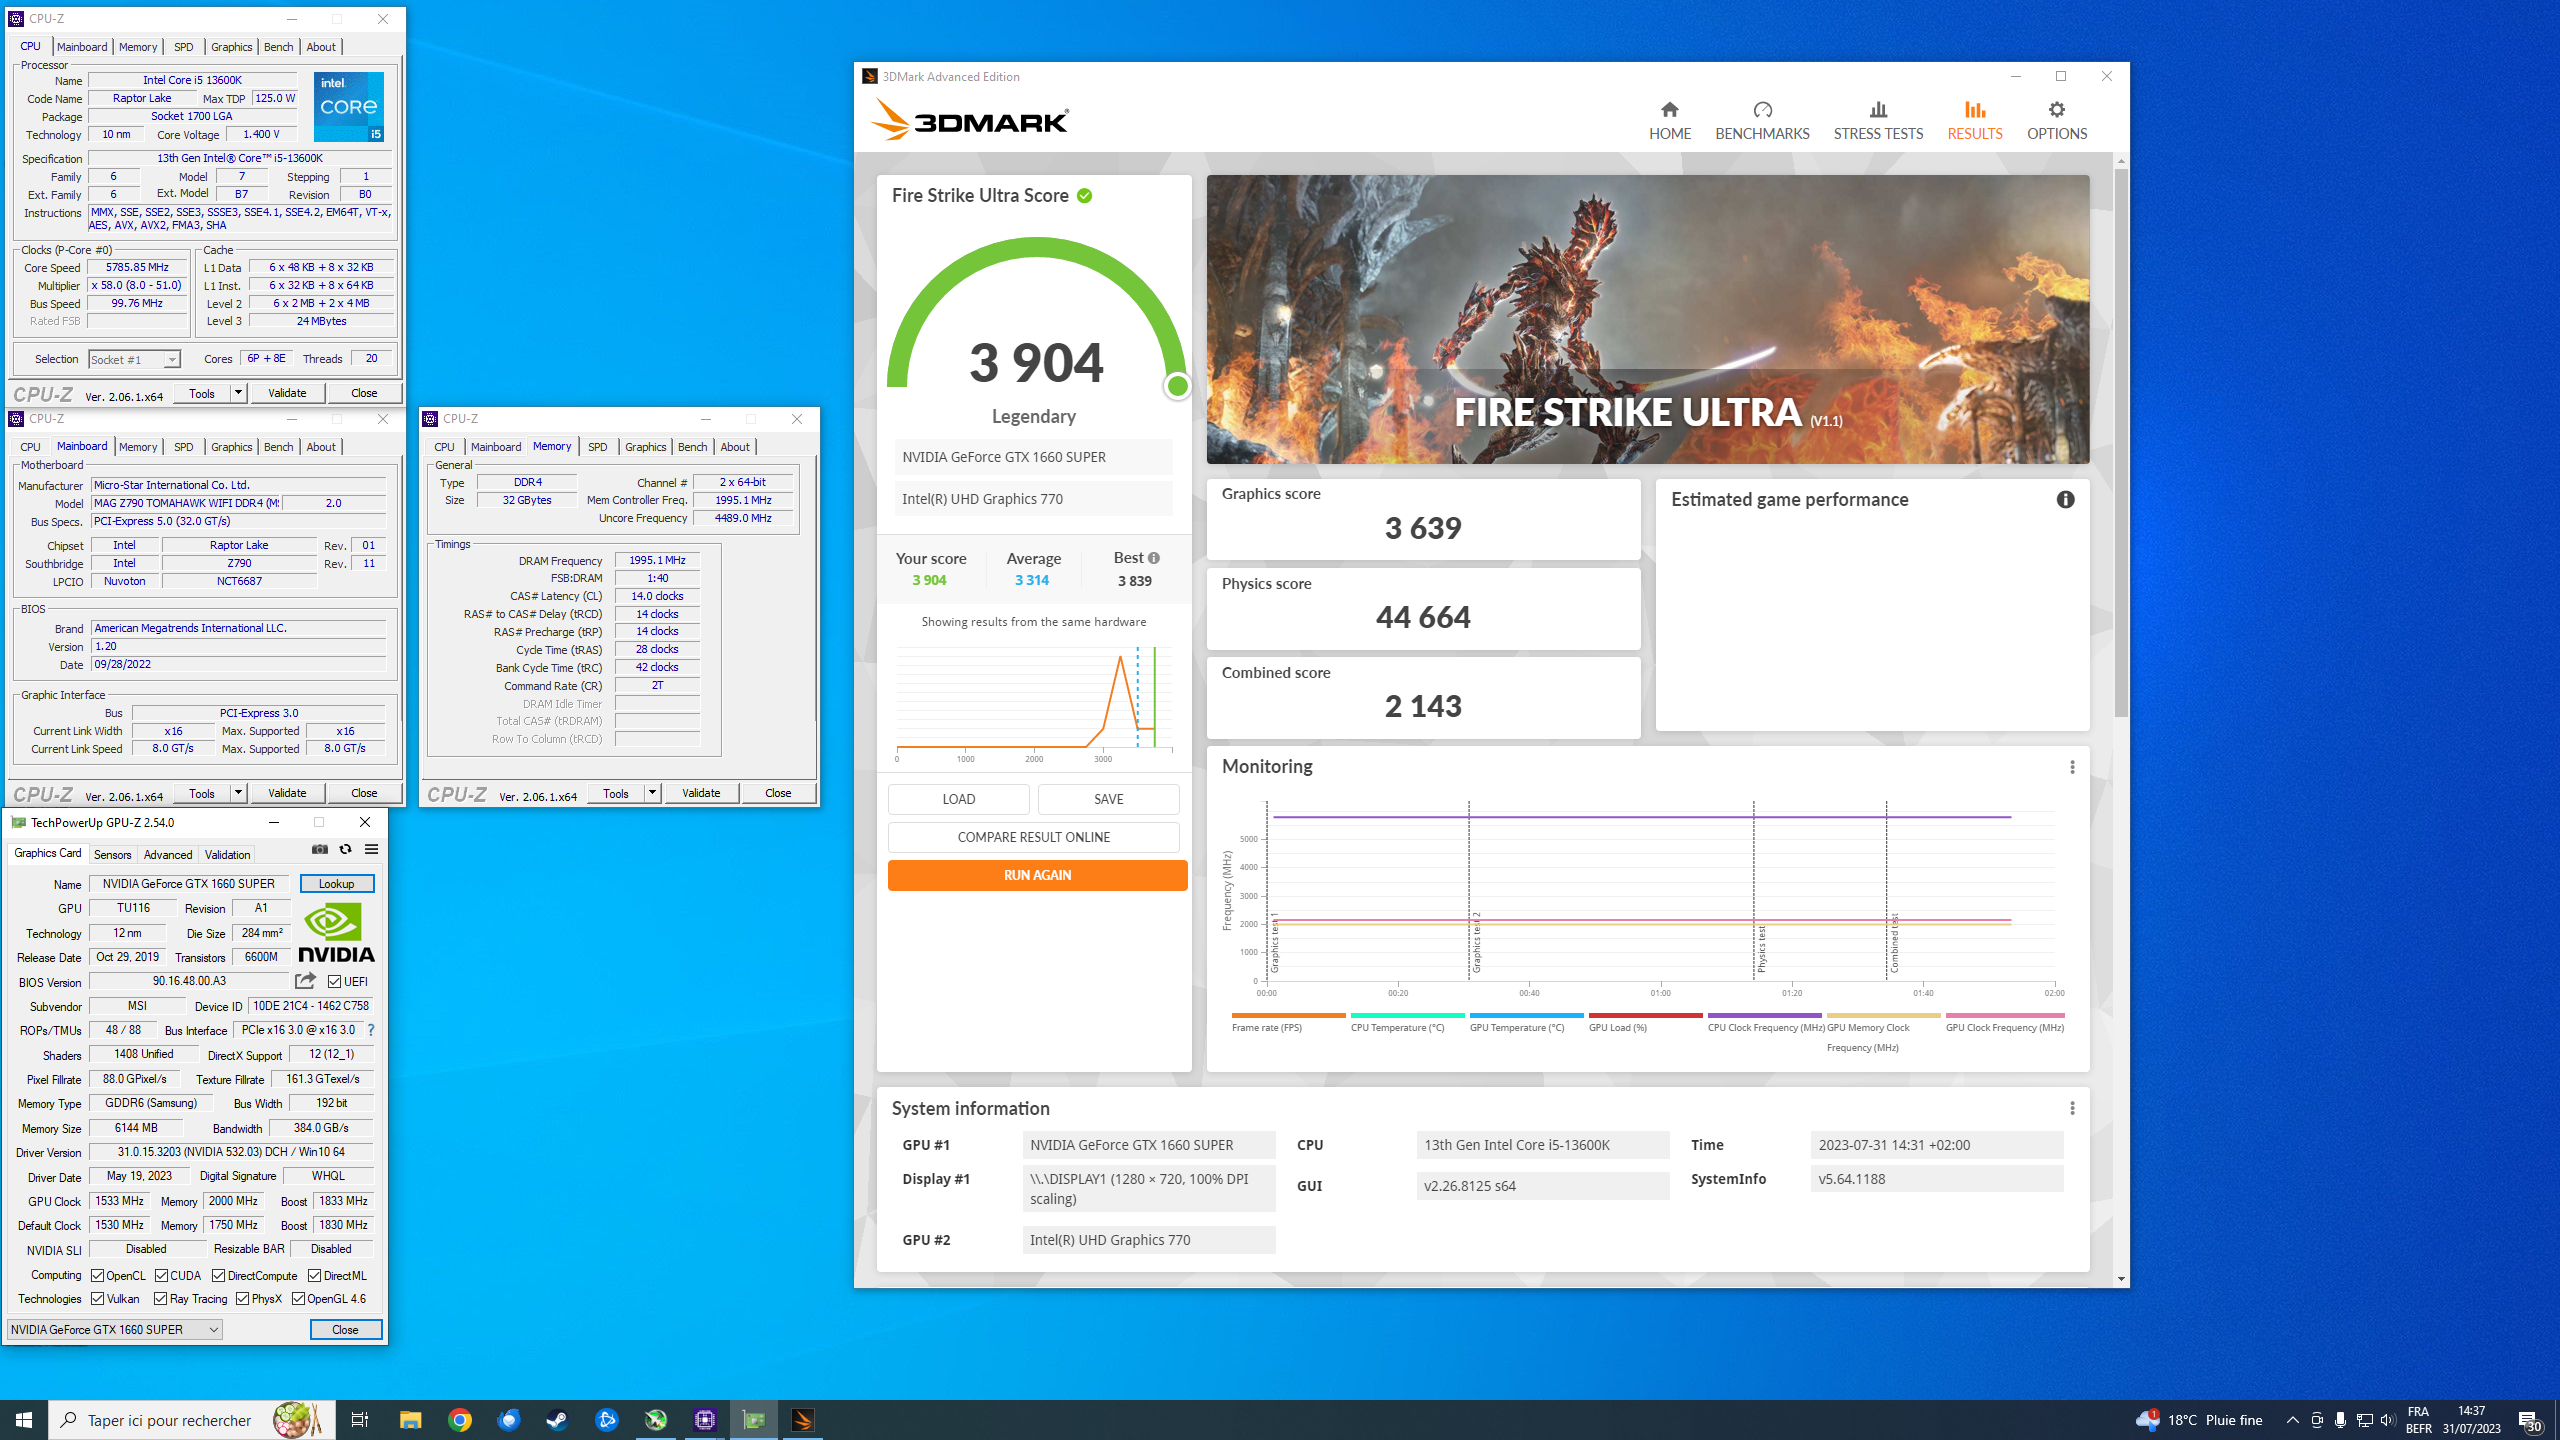Toggle DirectCompute checkbox in GPU-Z
The height and width of the screenshot is (1440, 2560).
pos(219,1276)
